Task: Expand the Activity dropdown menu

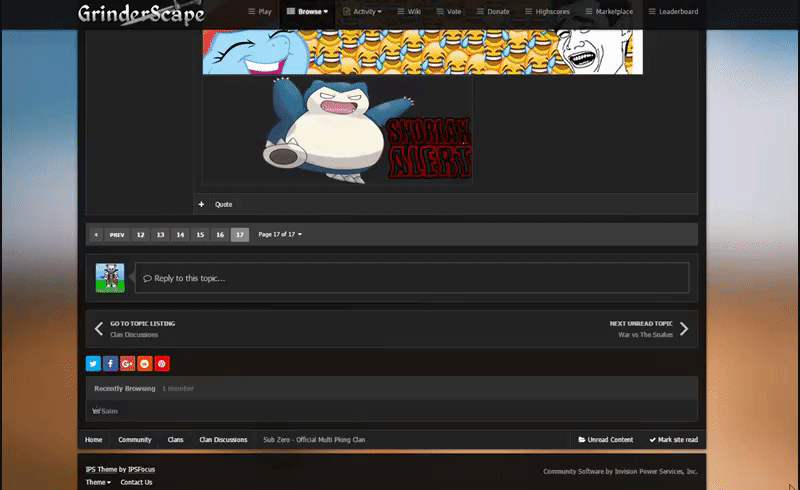Action: 362,12
